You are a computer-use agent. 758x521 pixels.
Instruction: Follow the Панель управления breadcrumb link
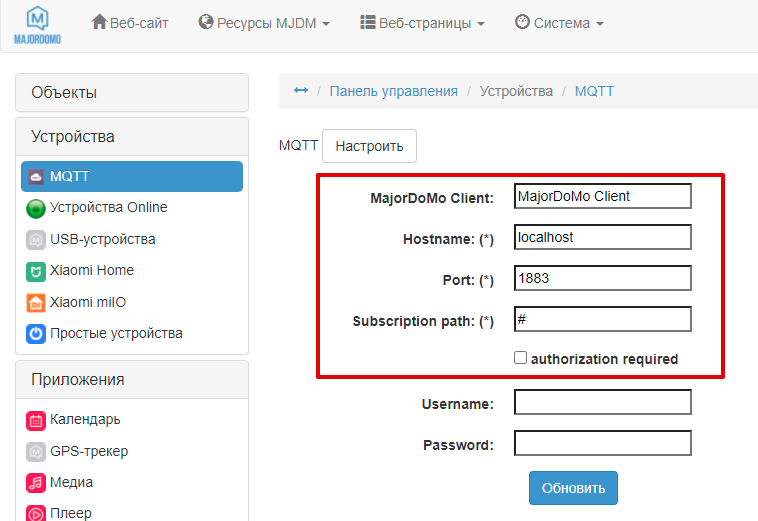tap(393, 91)
